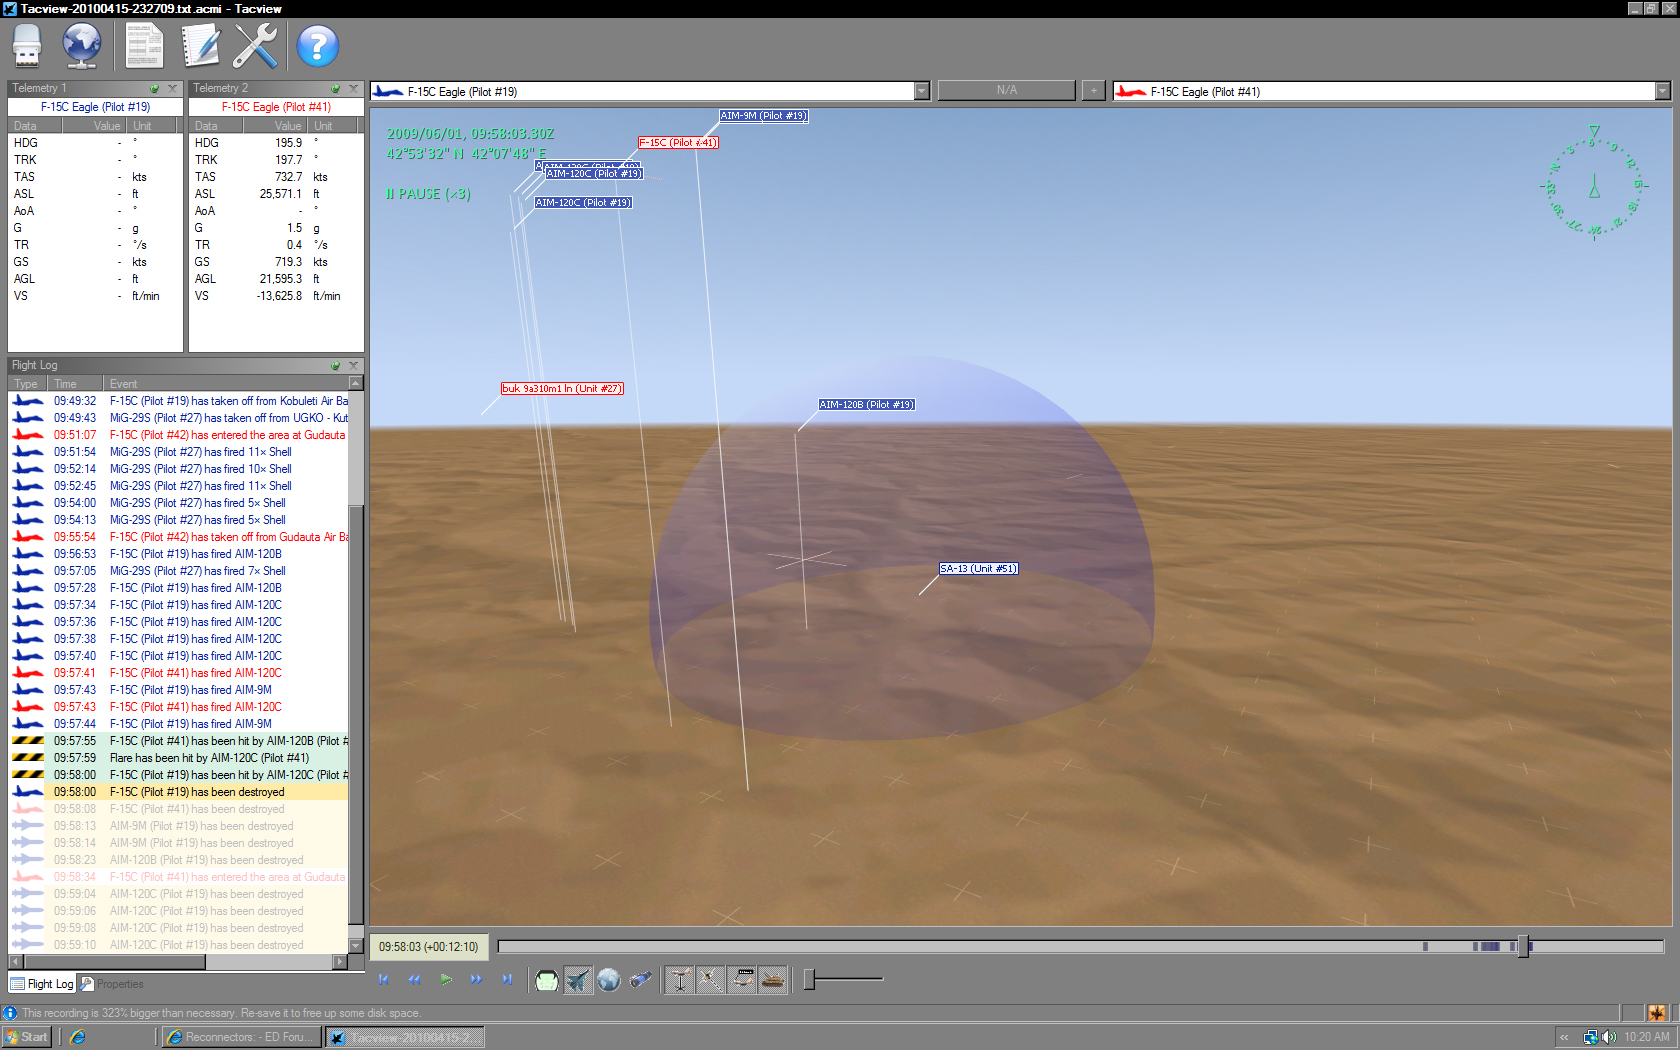
Task: Toggle the globe map view icon
Action: 609,980
